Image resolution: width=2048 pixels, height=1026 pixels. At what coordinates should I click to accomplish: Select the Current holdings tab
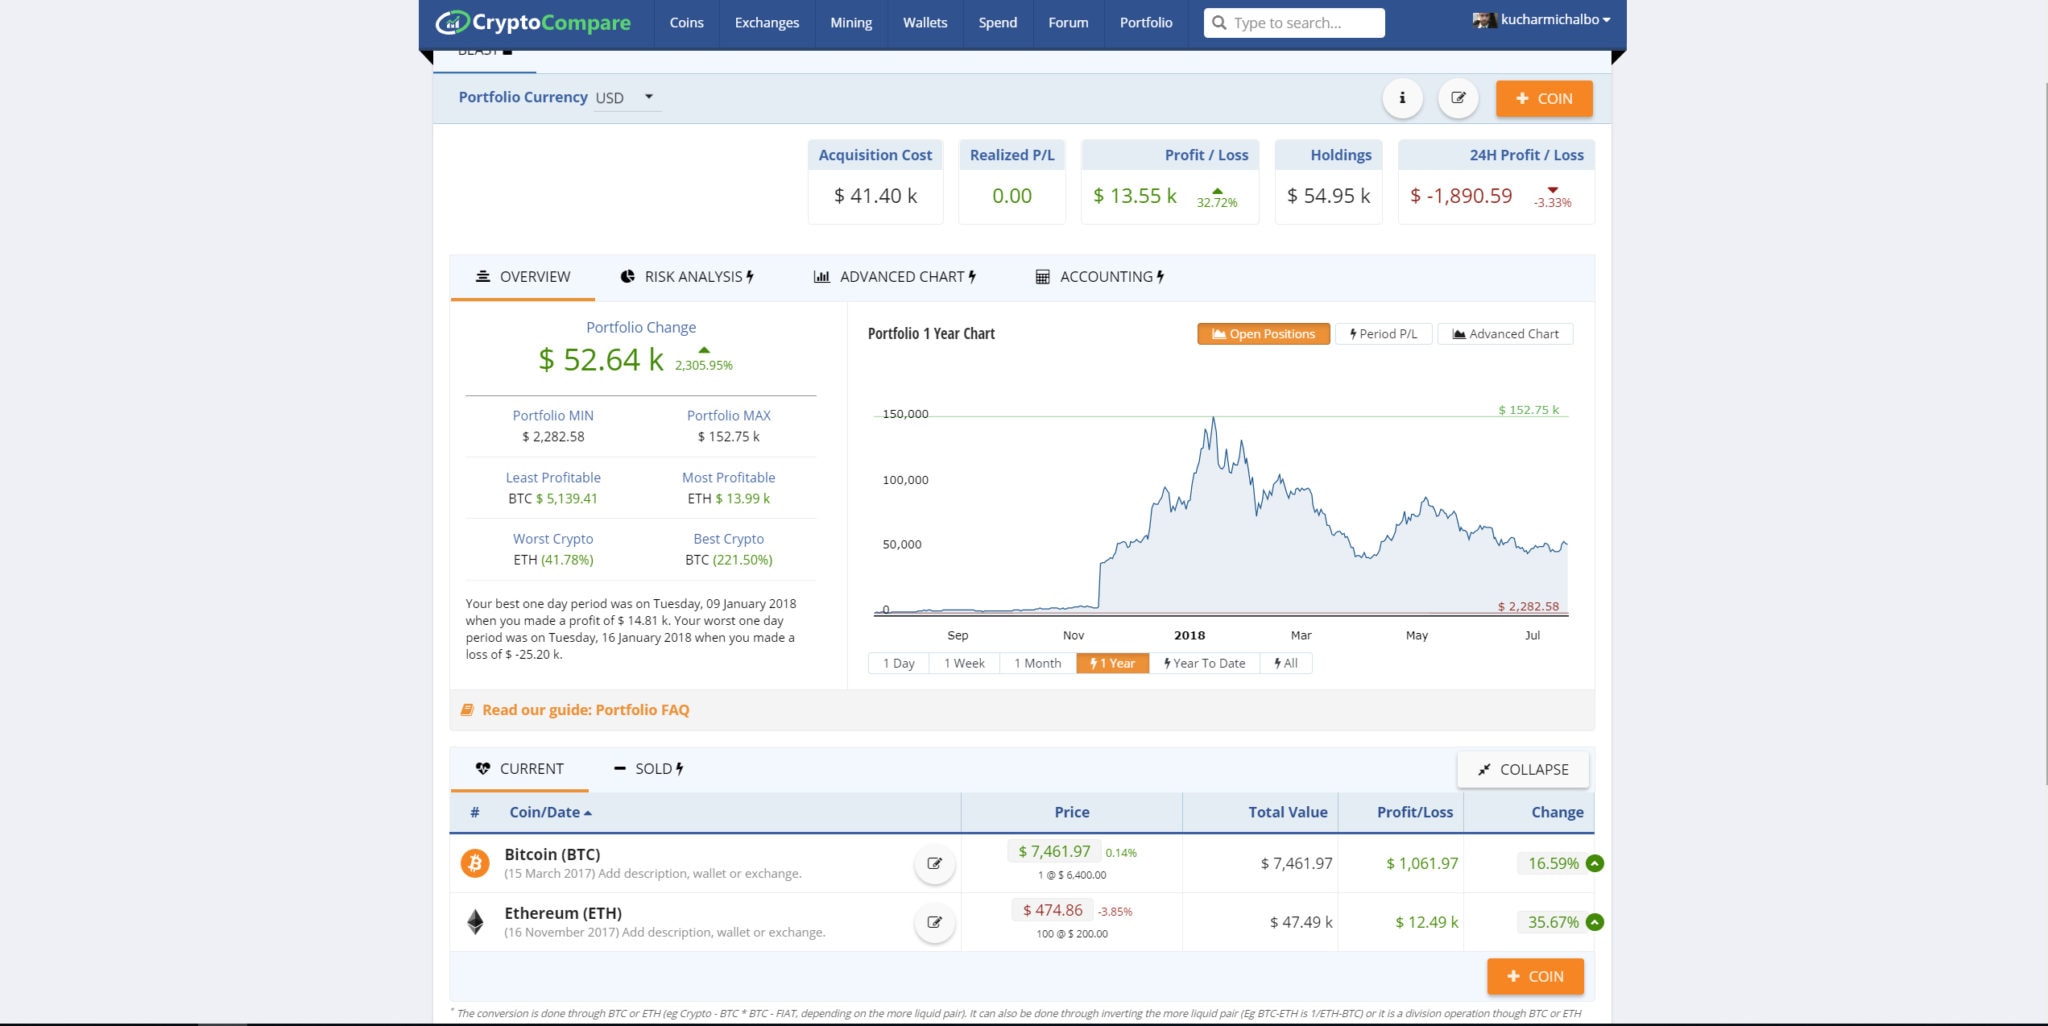click(520, 769)
